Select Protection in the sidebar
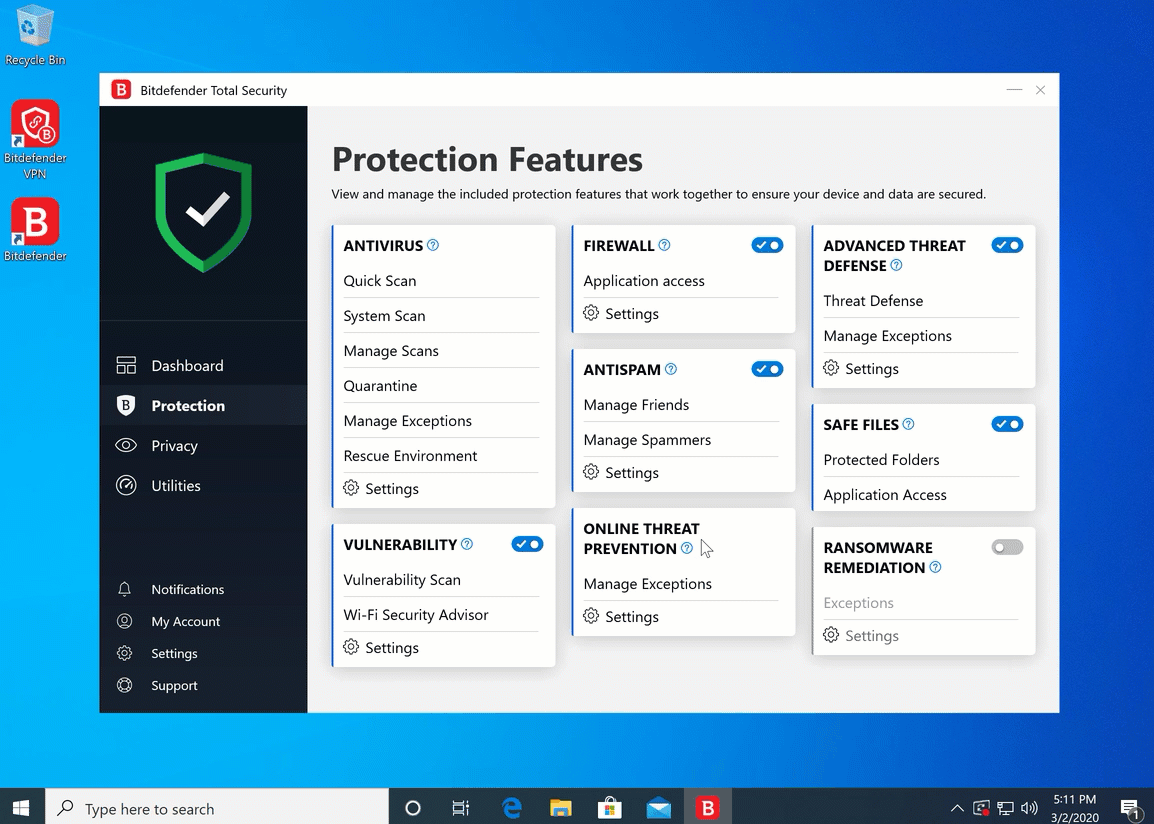The height and width of the screenshot is (824, 1154). [203, 405]
